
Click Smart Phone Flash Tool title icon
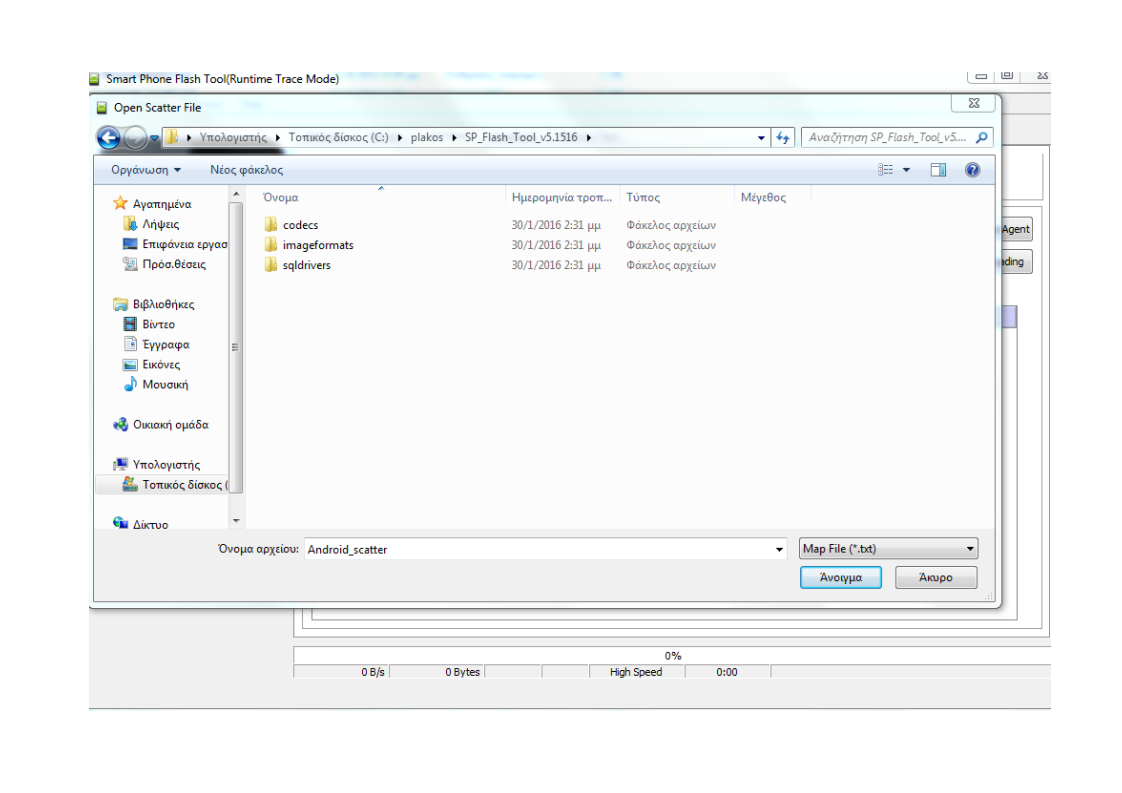click(x=94, y=79)
